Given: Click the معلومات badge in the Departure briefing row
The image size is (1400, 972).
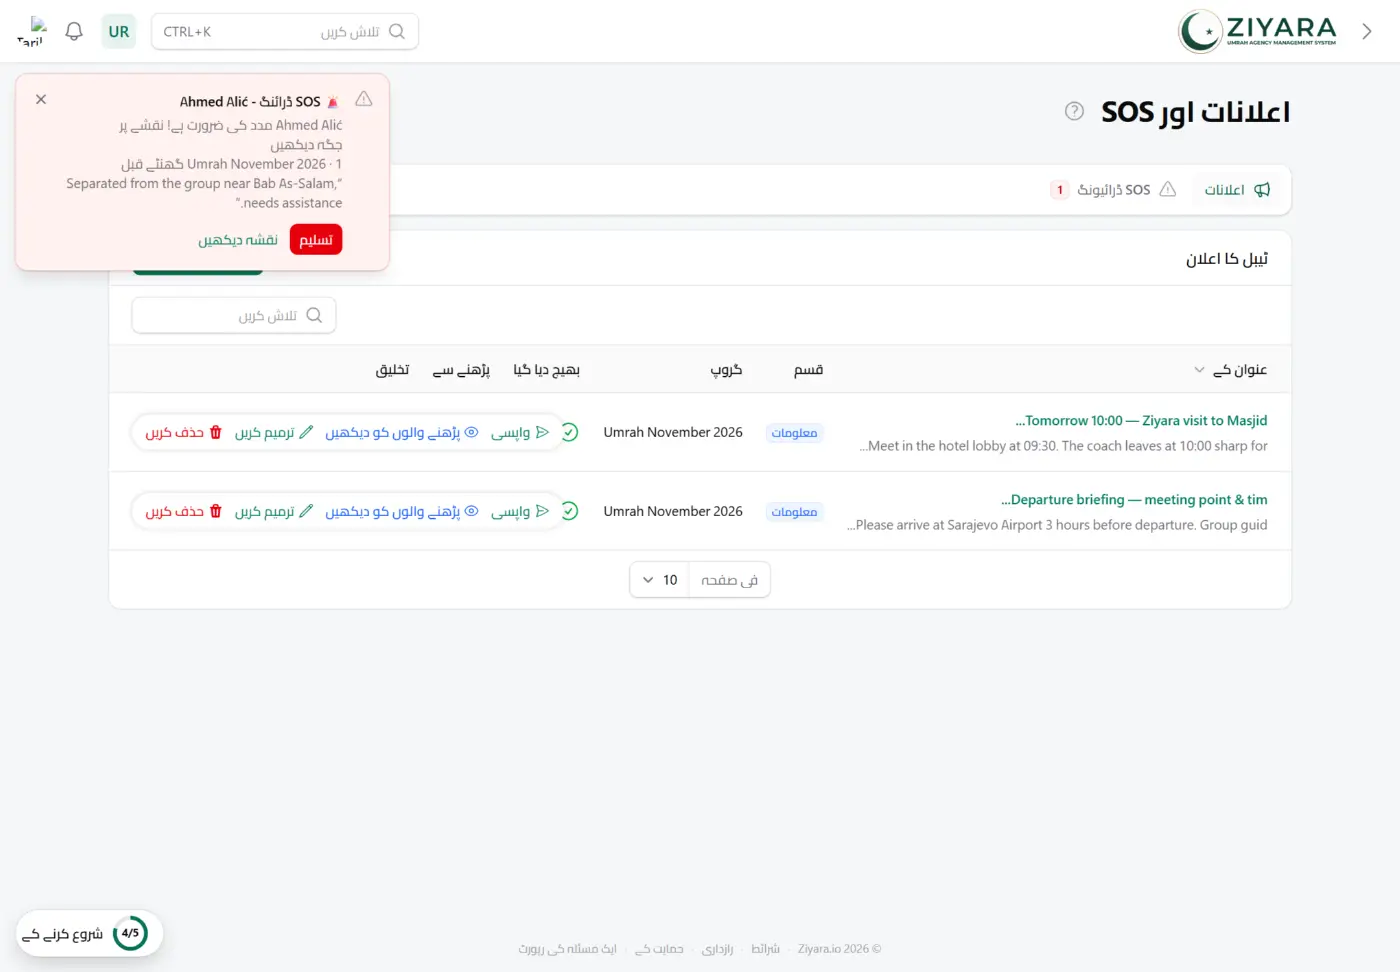Looking at the screenshot, I should pos(795,512).
